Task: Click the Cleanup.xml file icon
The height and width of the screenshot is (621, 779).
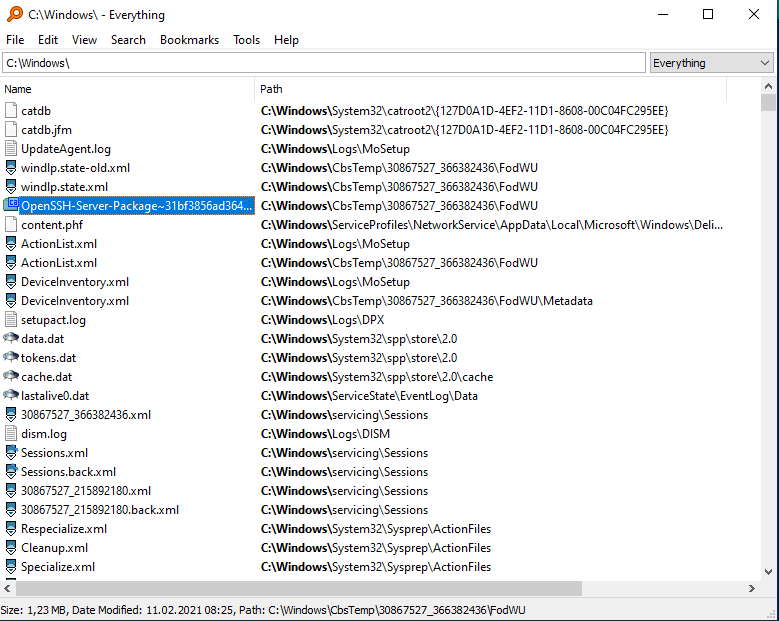Action: pyautogui.click(x=10, y=547)
